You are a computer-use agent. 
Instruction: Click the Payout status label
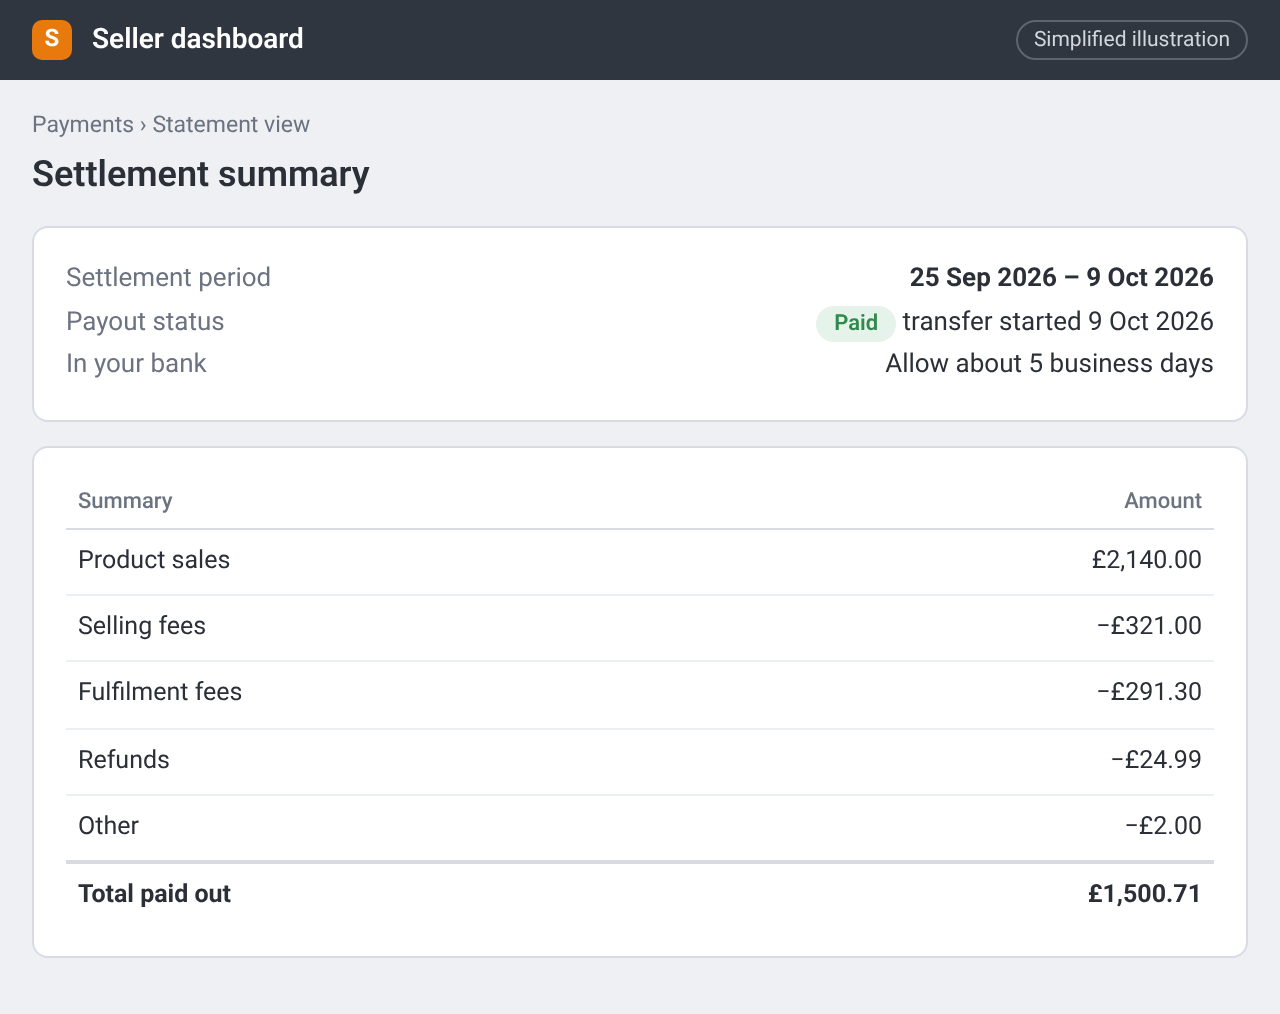click(x=145, y=321)
